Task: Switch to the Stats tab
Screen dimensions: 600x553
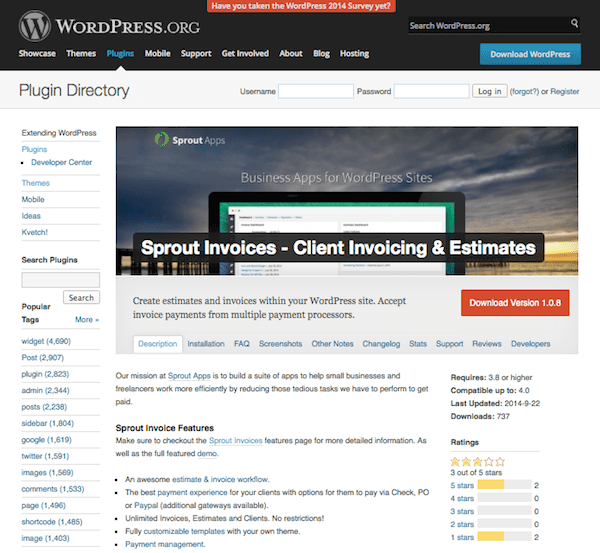Action: [418, 344]
